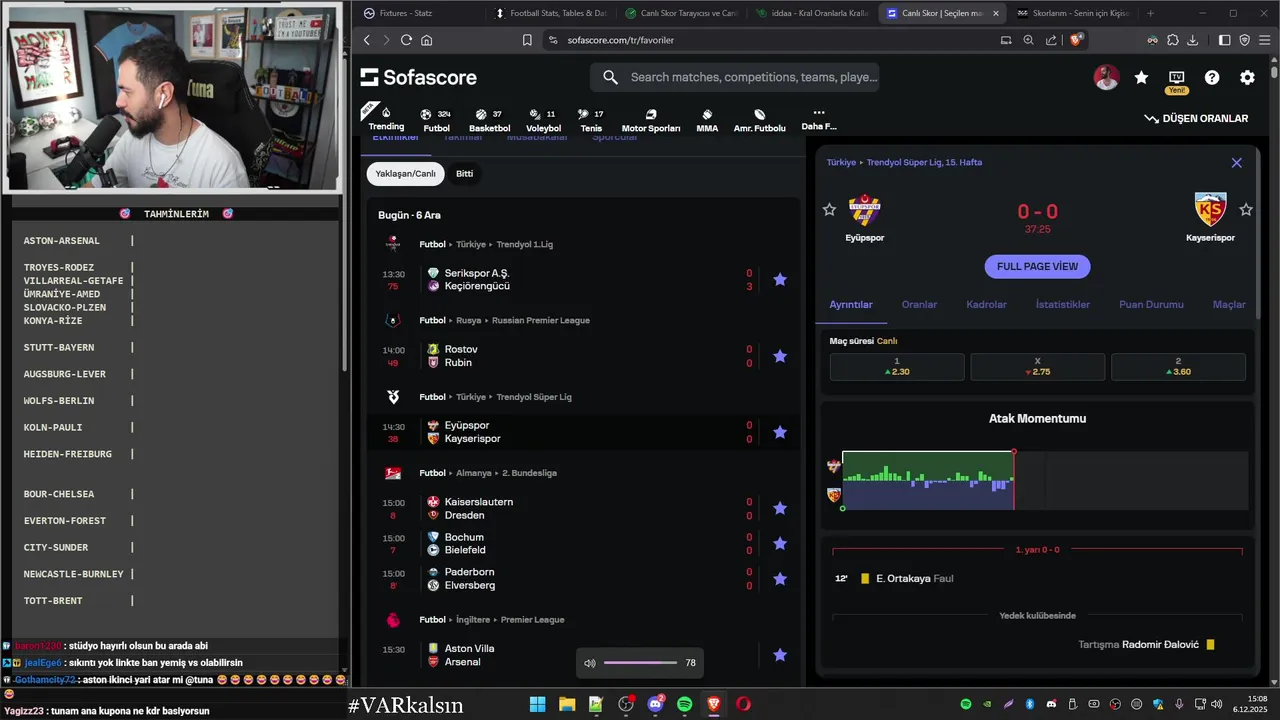Screen dimensions: 1280x720
Task: Bookmark this page in the browser
Action: [527, 40]
